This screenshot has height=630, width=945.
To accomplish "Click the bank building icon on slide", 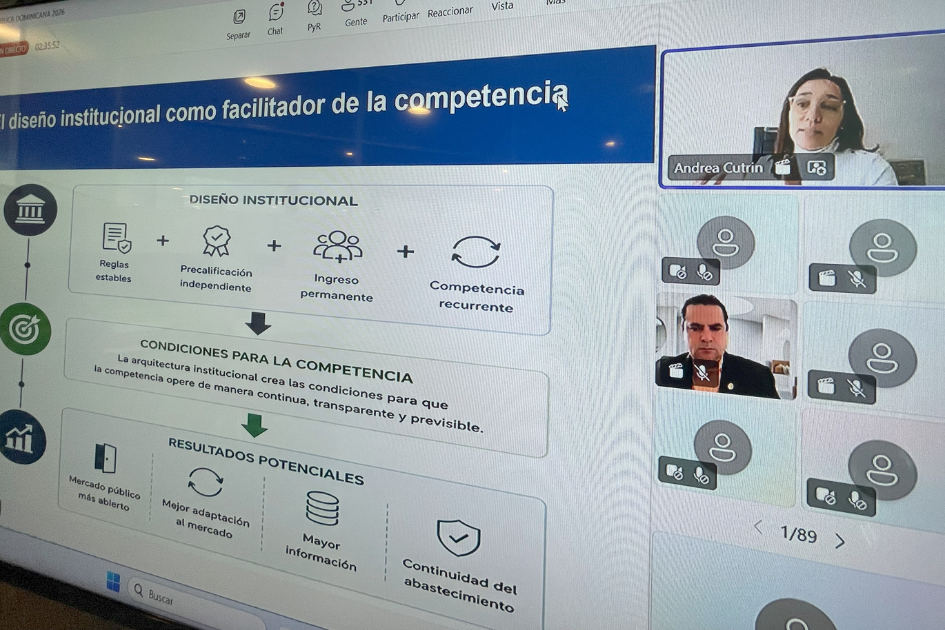I will (30, 210).
